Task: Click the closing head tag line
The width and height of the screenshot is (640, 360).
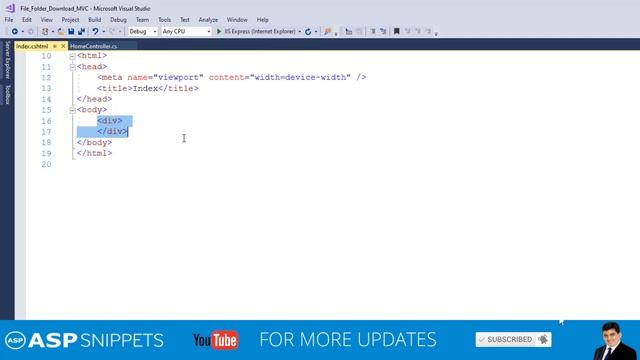Action: (94, 99)
